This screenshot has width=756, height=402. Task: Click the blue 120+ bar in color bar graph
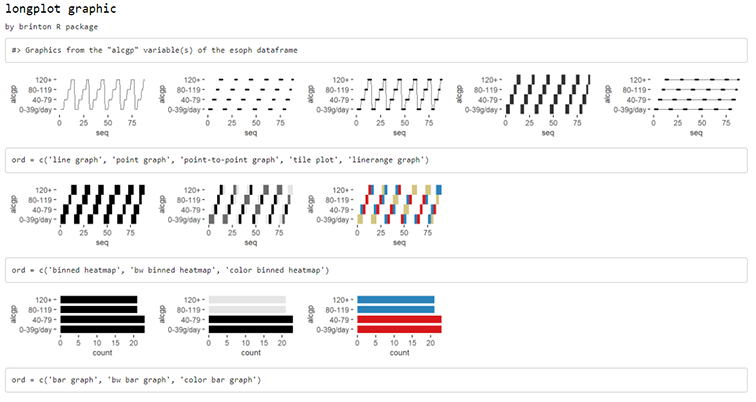(x=396, y=300)
